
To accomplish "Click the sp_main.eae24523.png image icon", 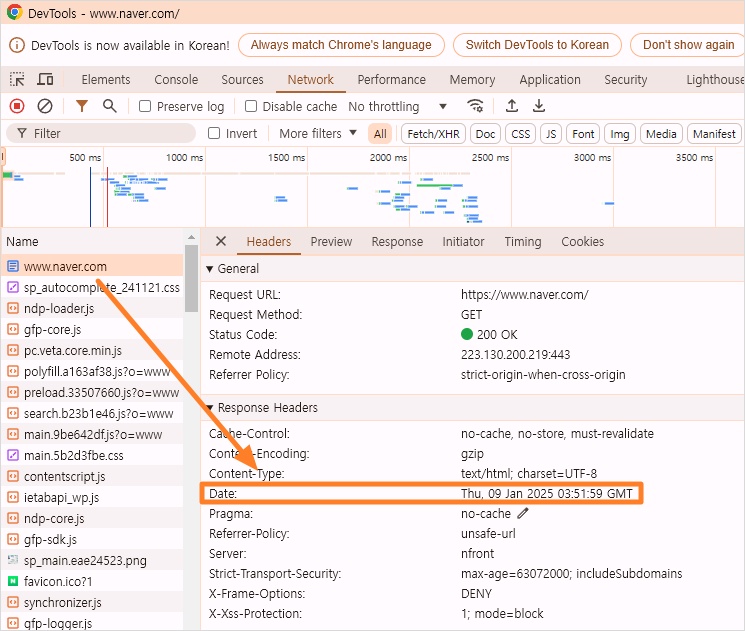I will [13, 560].
